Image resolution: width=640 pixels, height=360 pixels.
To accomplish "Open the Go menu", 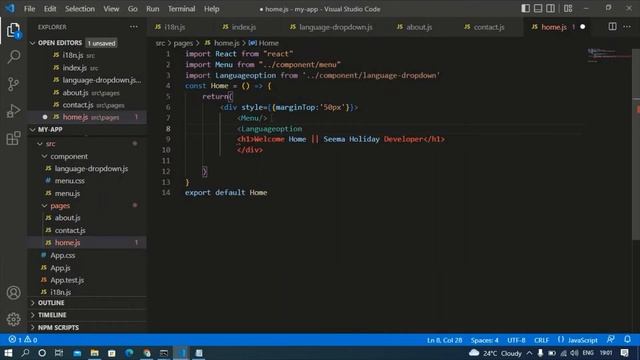I will point(133,9).
